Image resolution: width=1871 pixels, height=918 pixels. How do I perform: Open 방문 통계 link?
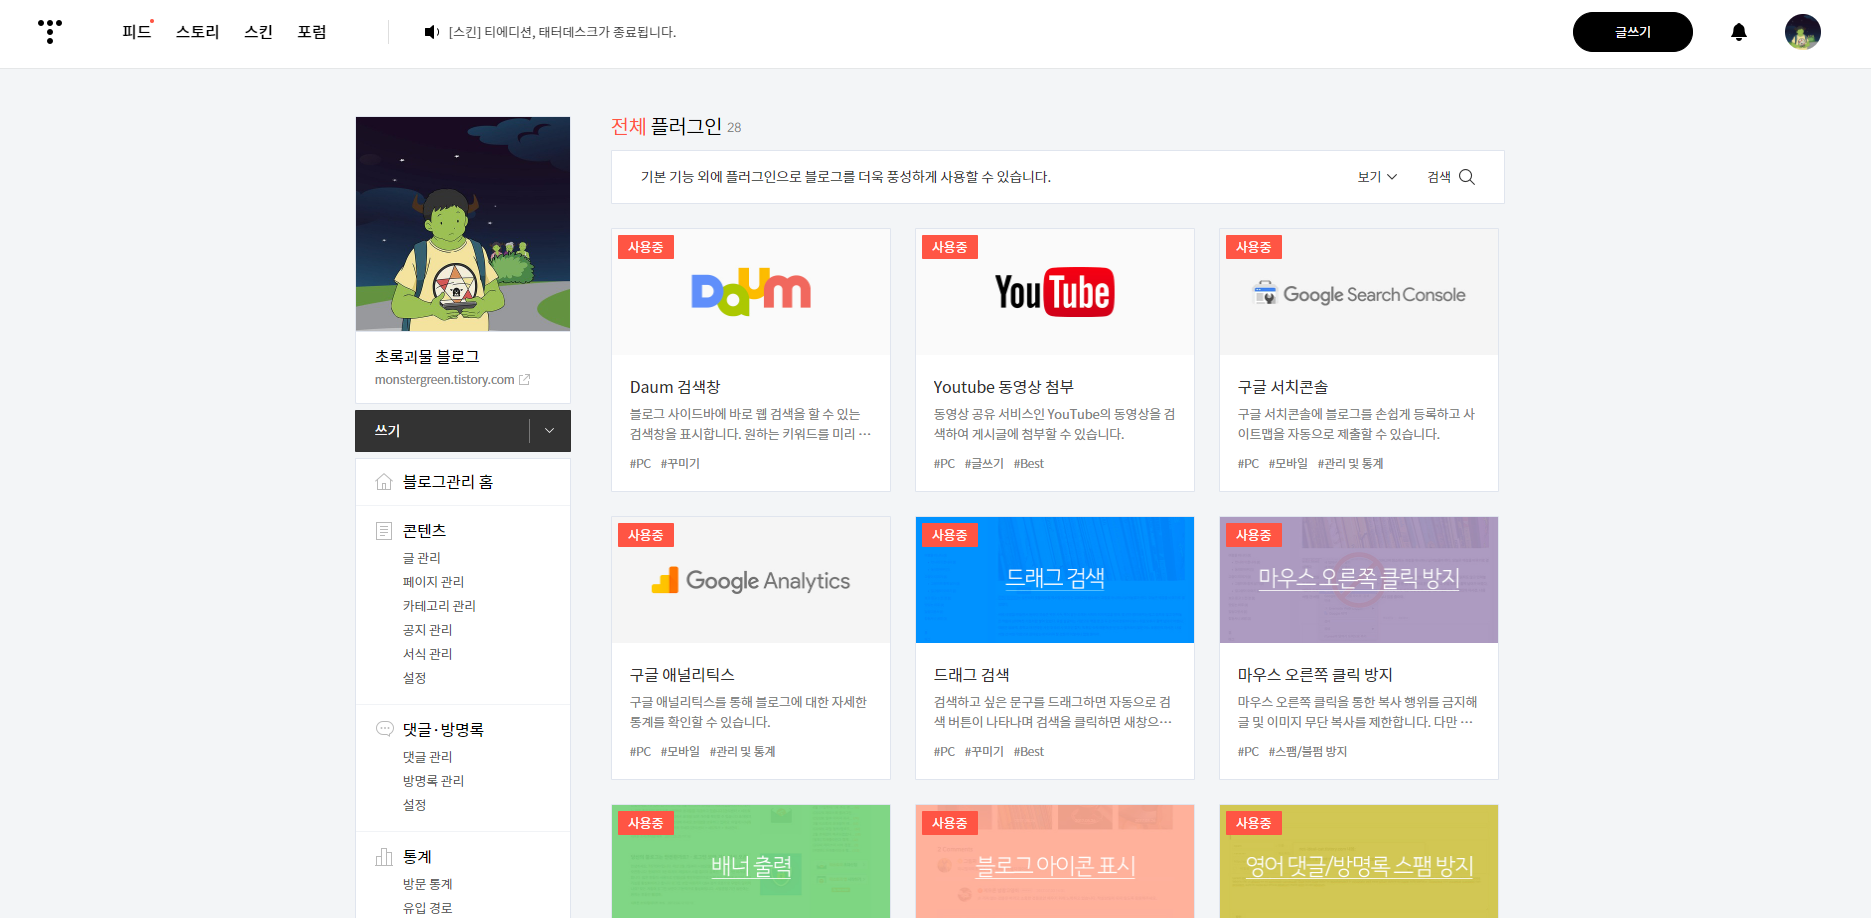(x=428, y=884)
